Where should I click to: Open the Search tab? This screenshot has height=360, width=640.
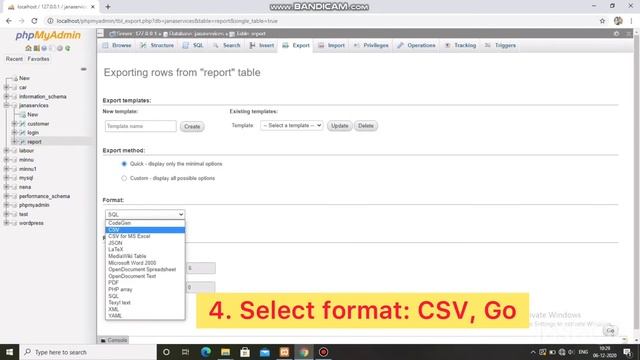pyautogui.click(x=227, y=45)
